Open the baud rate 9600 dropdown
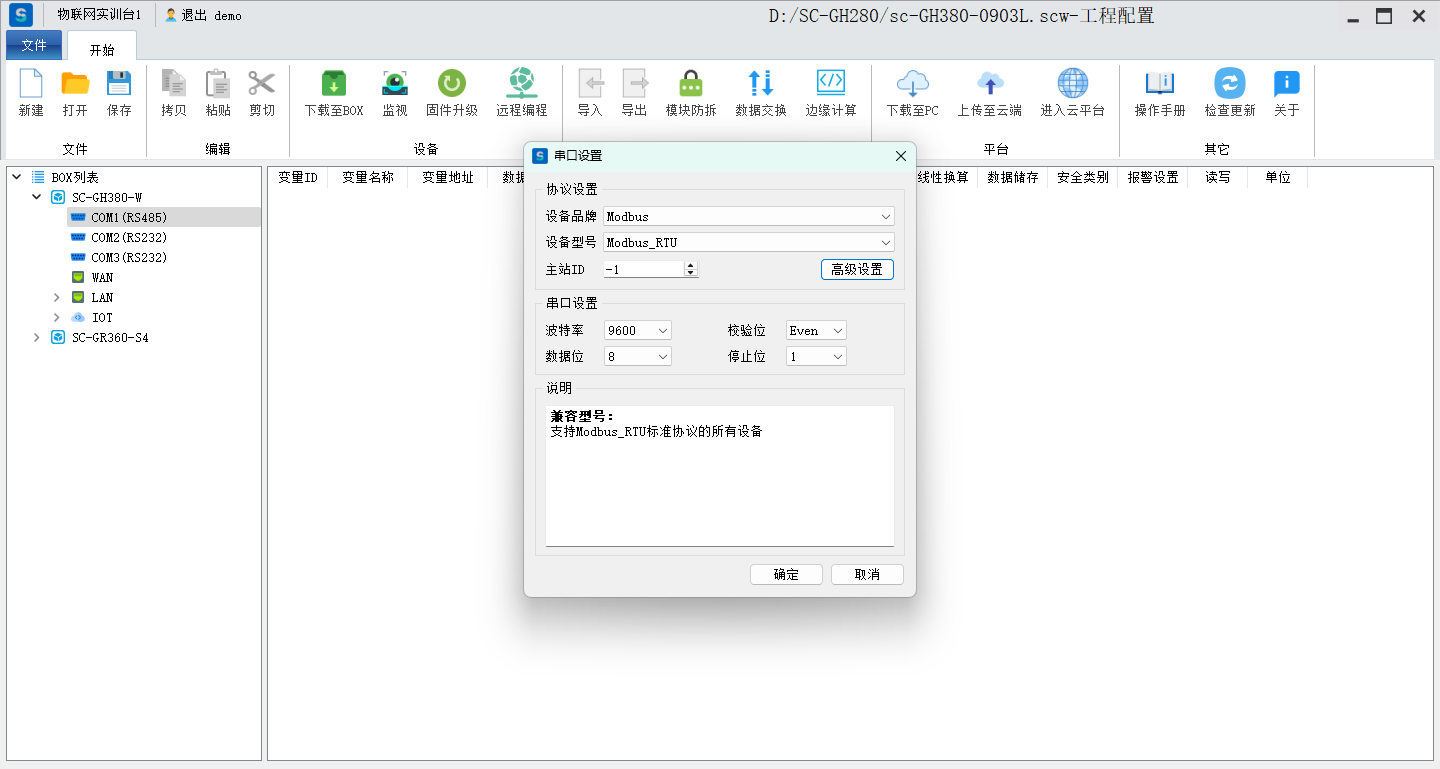 click(x=637, y=331)
